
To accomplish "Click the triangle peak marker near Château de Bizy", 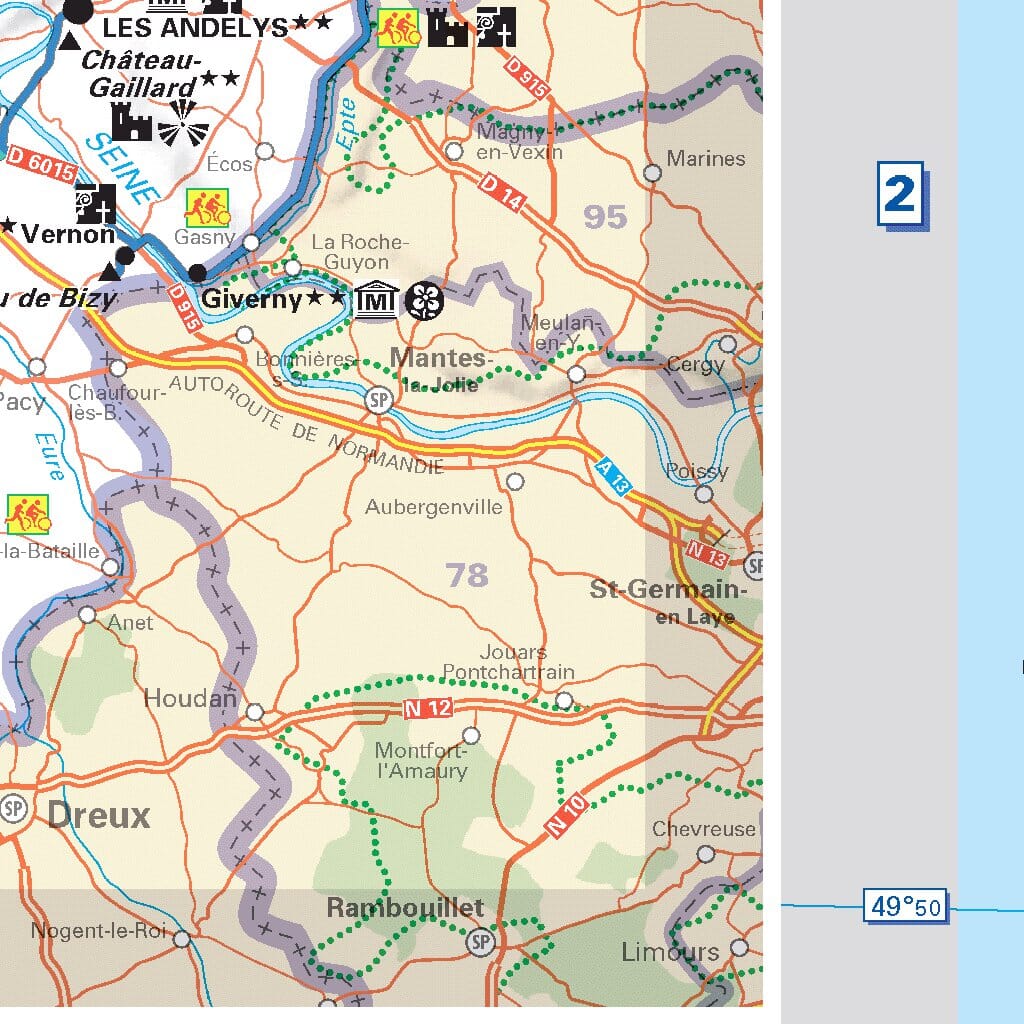I will coord(110,272).
